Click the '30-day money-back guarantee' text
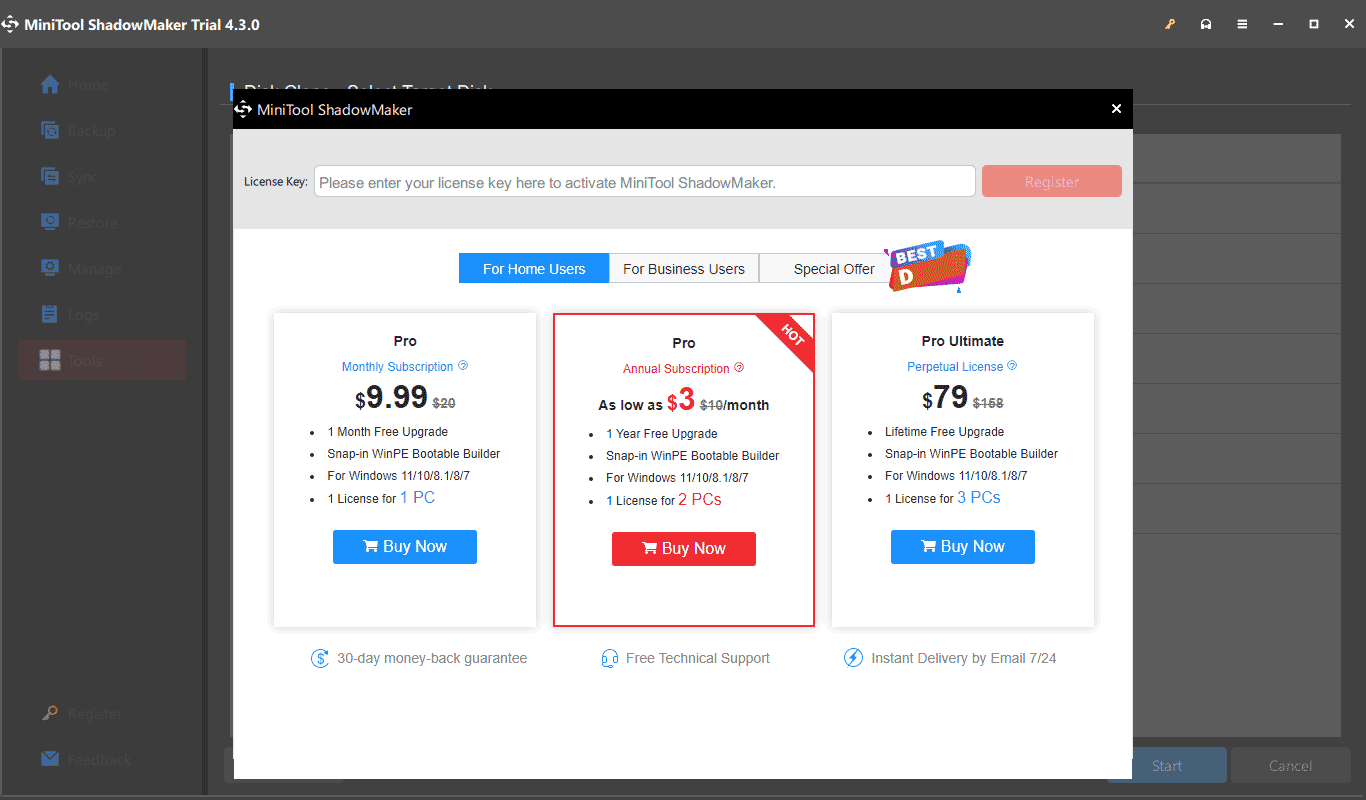This screenshot has height=800, width=1366. [x=432, y=658]
